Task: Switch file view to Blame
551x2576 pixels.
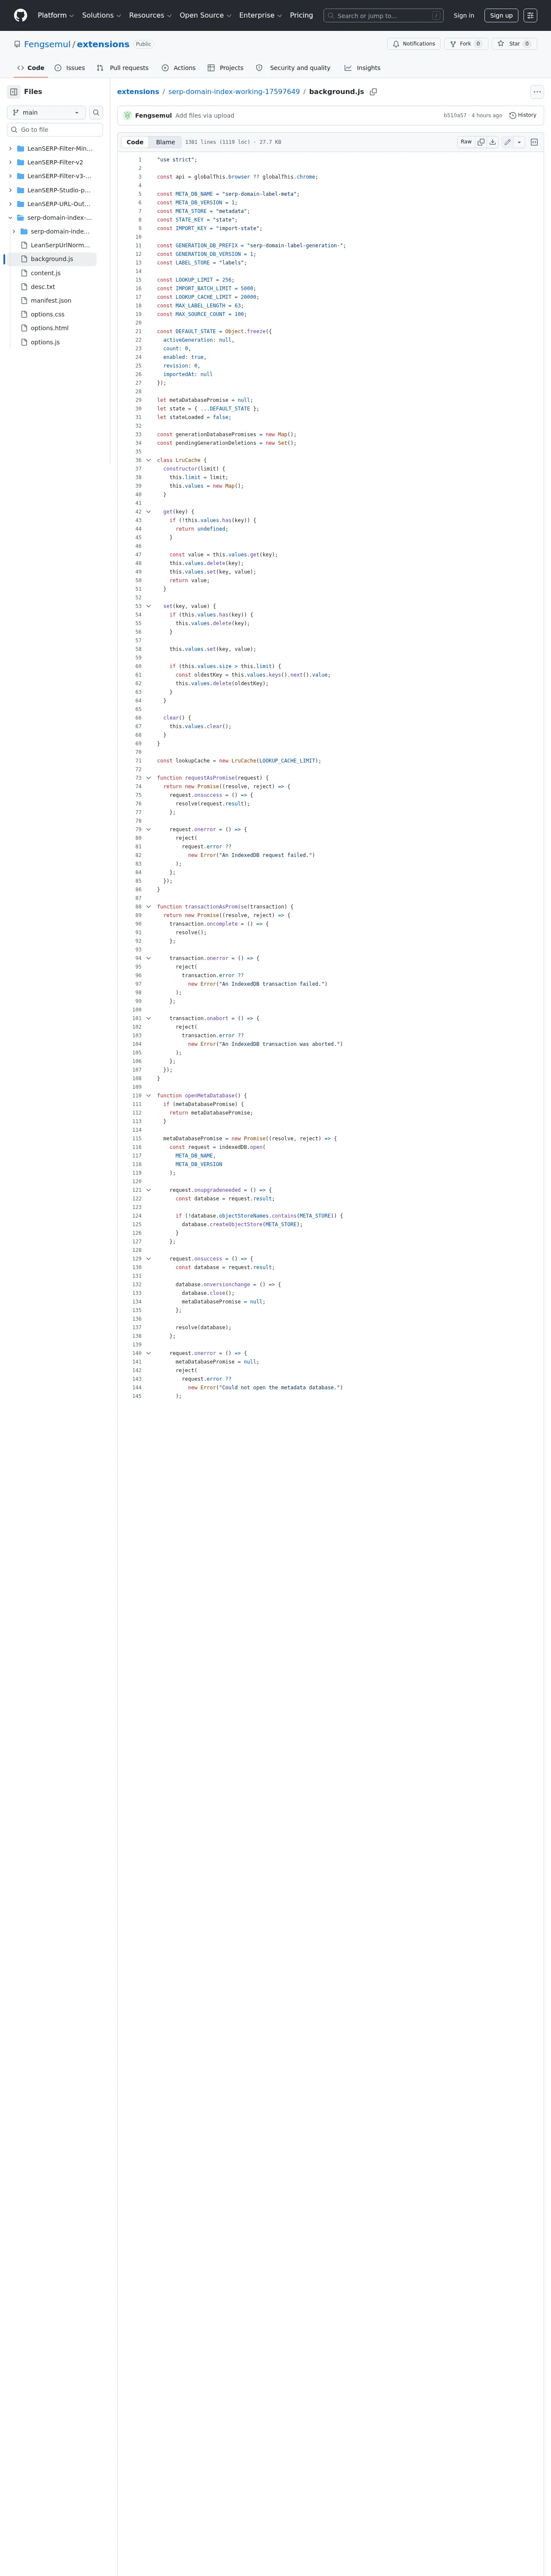Action: 165,142
